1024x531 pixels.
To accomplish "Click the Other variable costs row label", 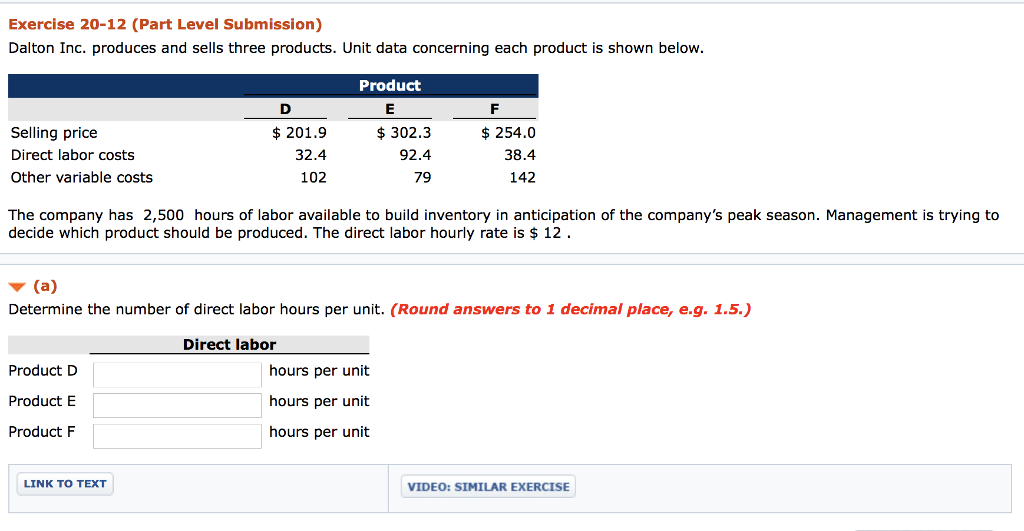I will (x=81, y=178).
